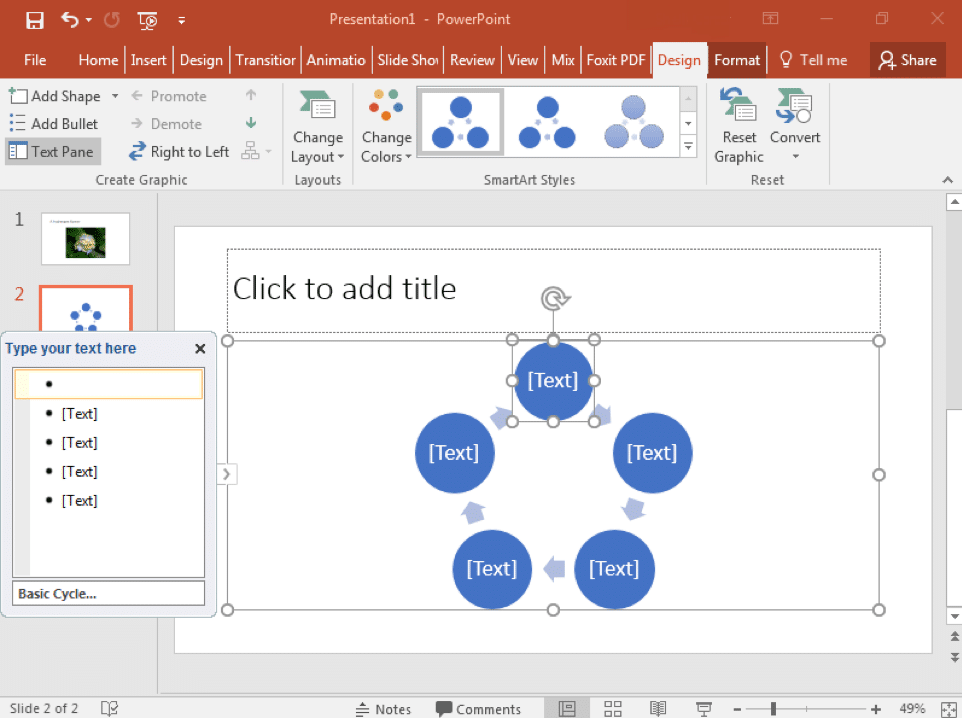Viewport: 962px width, 718px height.
Task: Start Slide Show from status bar icon
Action: coord(702,708)
